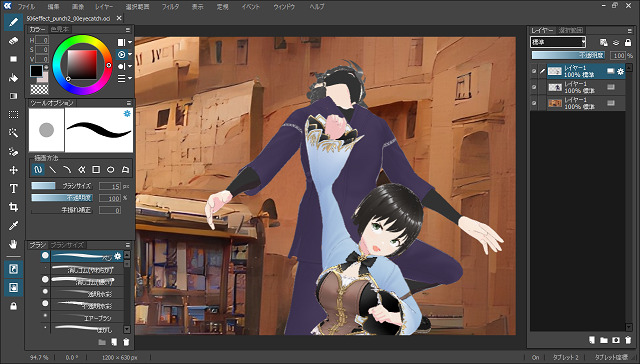Viewport: 640px width, 364px height.
Task: Switch to the 色見本 tab
Action: [60, 29]
